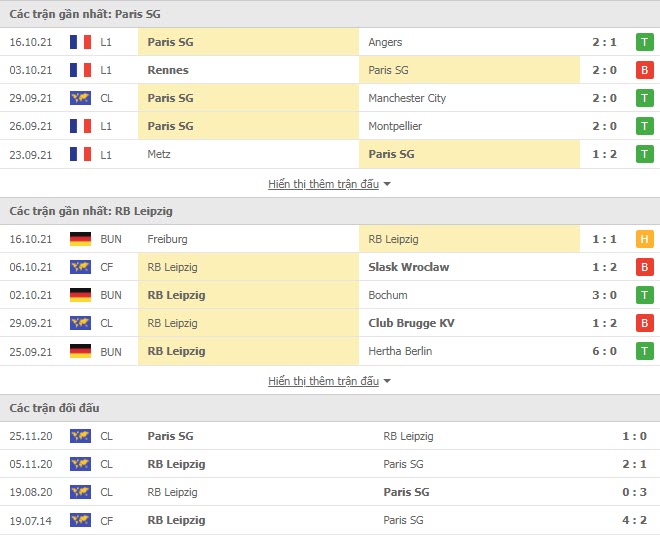Click the 6 : 0 score against Hertha Berlin
The height and width of the screenshot is (535, 660).
click(604, 351)
